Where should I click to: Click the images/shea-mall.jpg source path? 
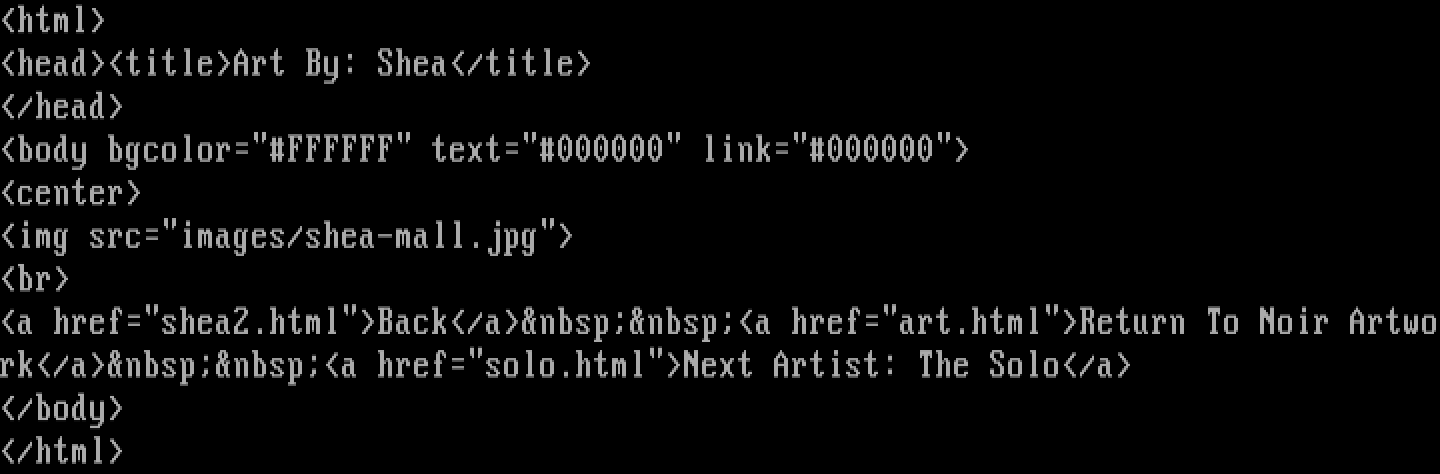pyautogui.click(x=359, y=235)
